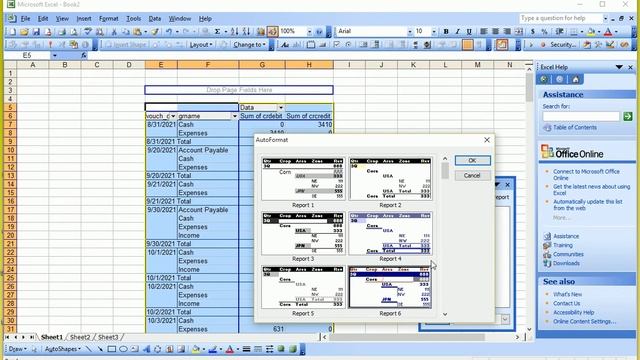Click the Align Left icon

pos(484,31)
